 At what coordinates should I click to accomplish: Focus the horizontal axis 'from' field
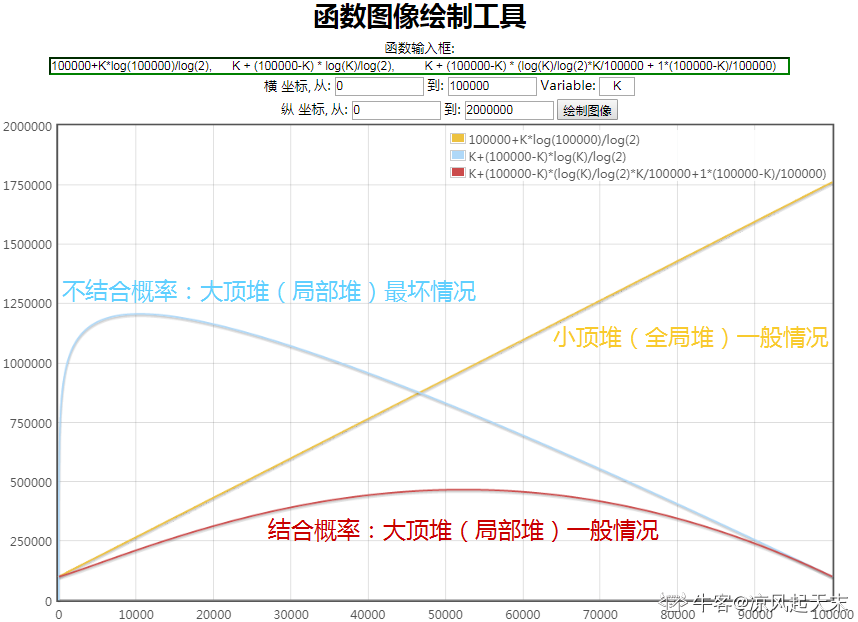click(379, 87)
